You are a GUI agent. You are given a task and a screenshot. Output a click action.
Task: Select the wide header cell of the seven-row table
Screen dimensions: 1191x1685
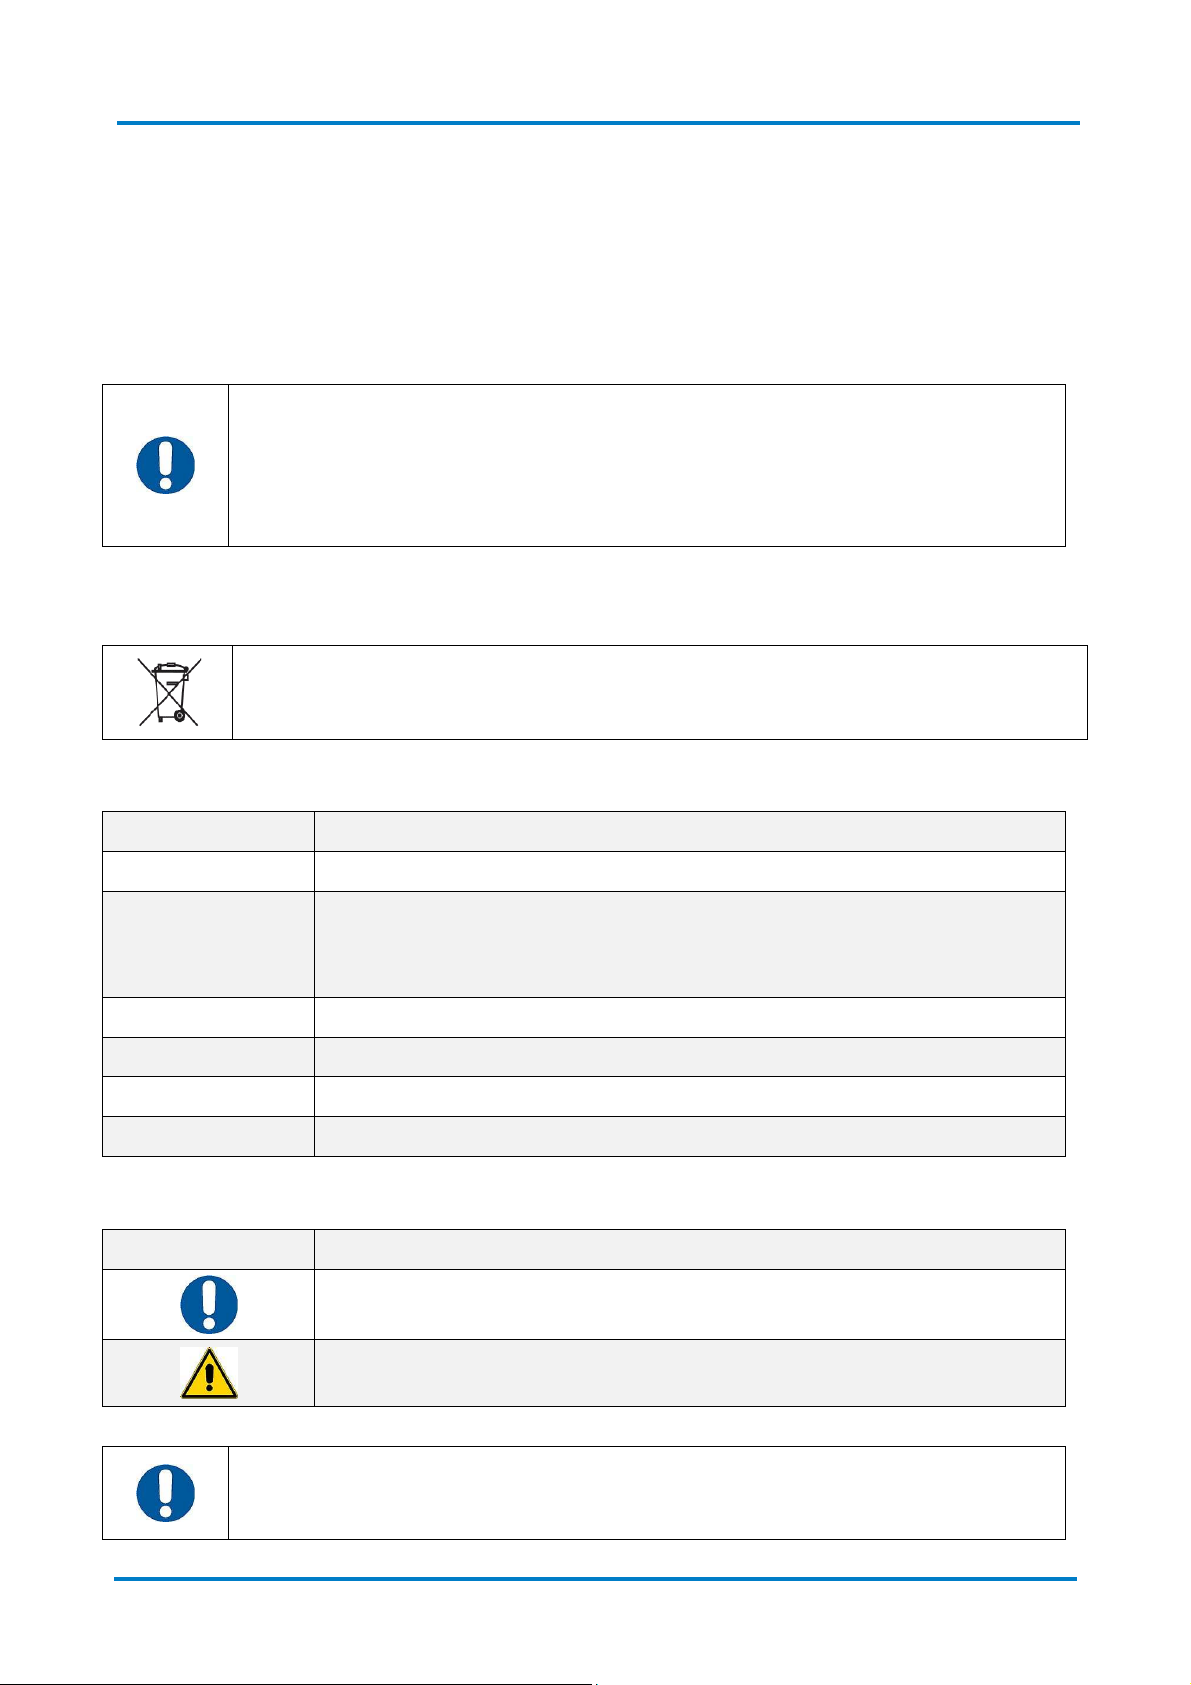click(690, 831)
